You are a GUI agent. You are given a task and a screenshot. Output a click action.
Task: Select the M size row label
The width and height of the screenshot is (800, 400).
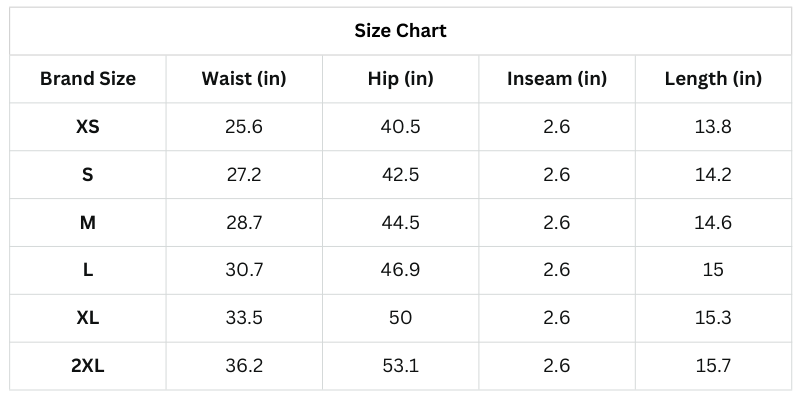click(88, 223)
